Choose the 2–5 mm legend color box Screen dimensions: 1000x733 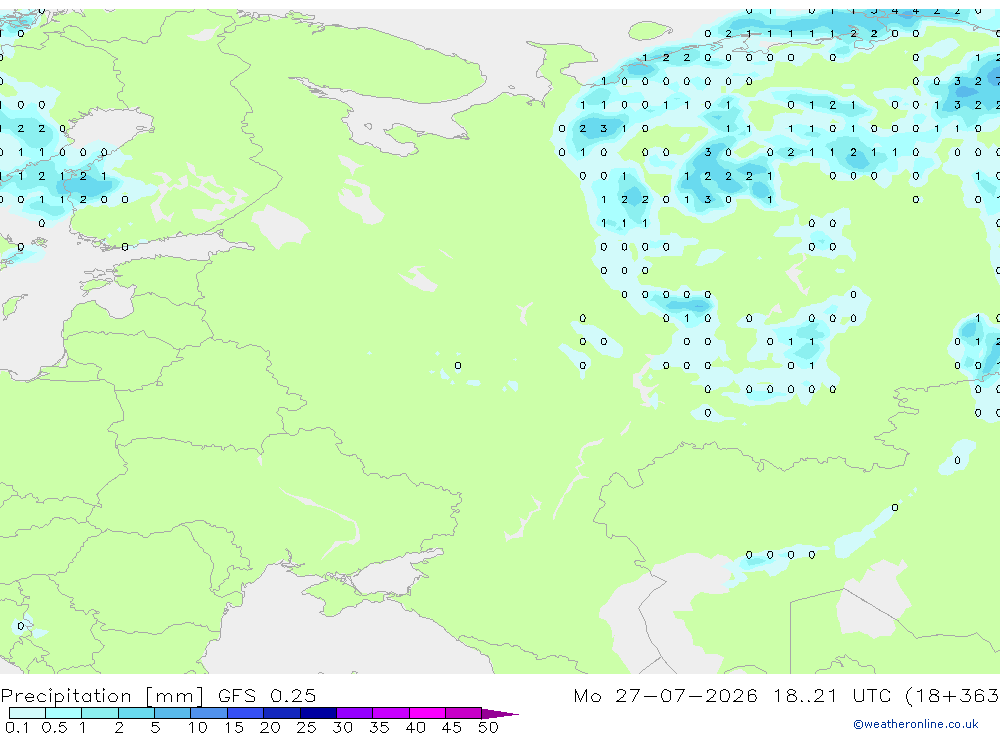tap(136, 713)
